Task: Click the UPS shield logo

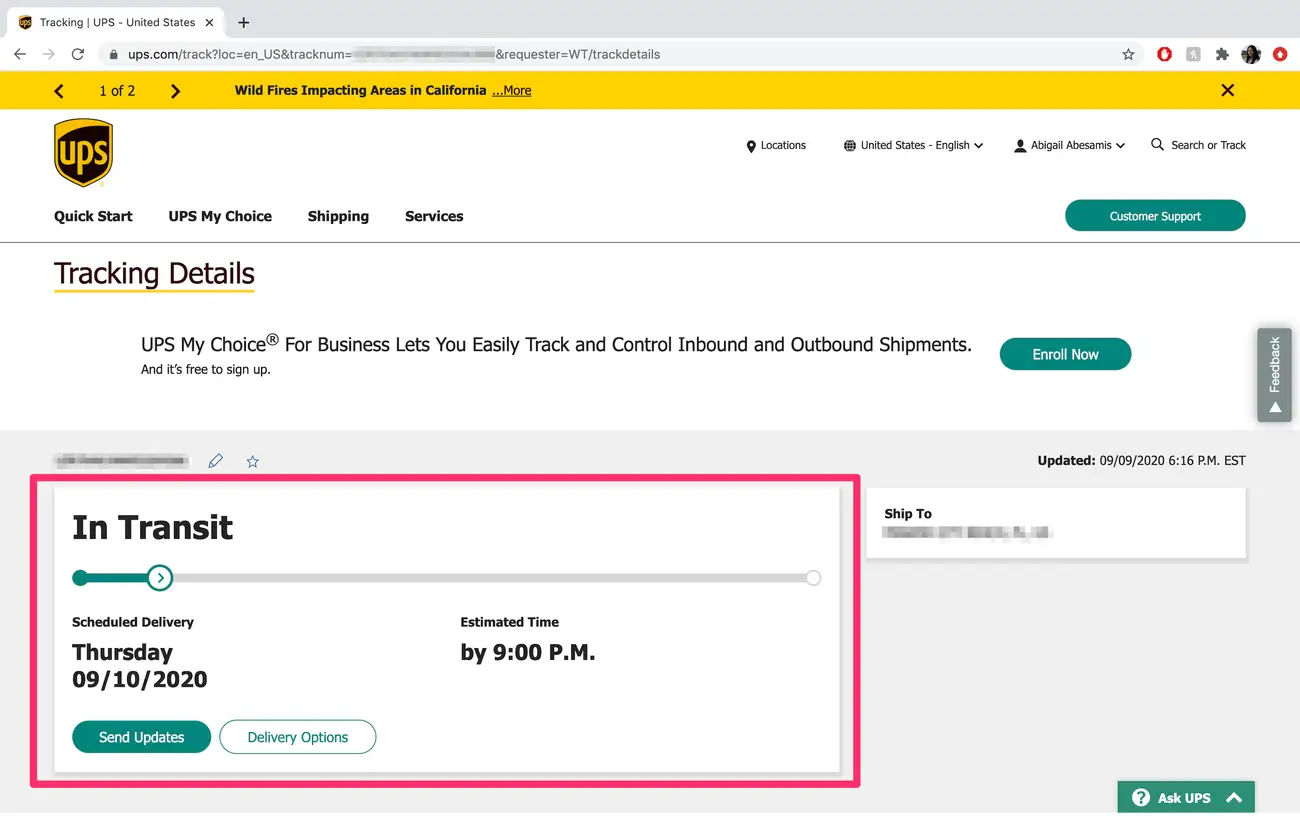Action: [83, 153]
